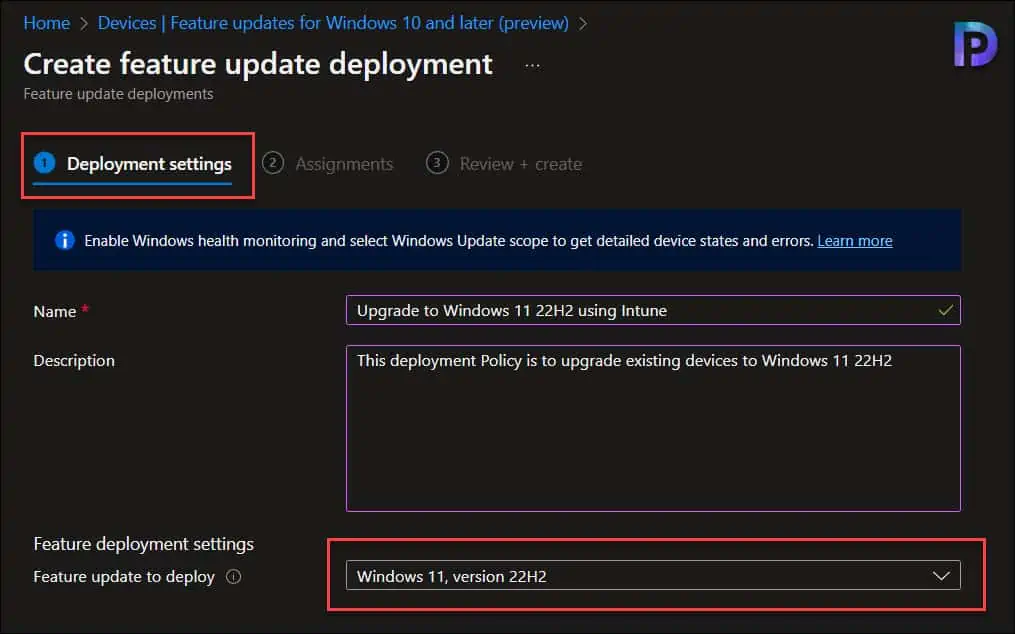Viewport: 1015px width, 634px height.
Task: Open the Feature update to deploy dropdown
Action: coord(653,576)
